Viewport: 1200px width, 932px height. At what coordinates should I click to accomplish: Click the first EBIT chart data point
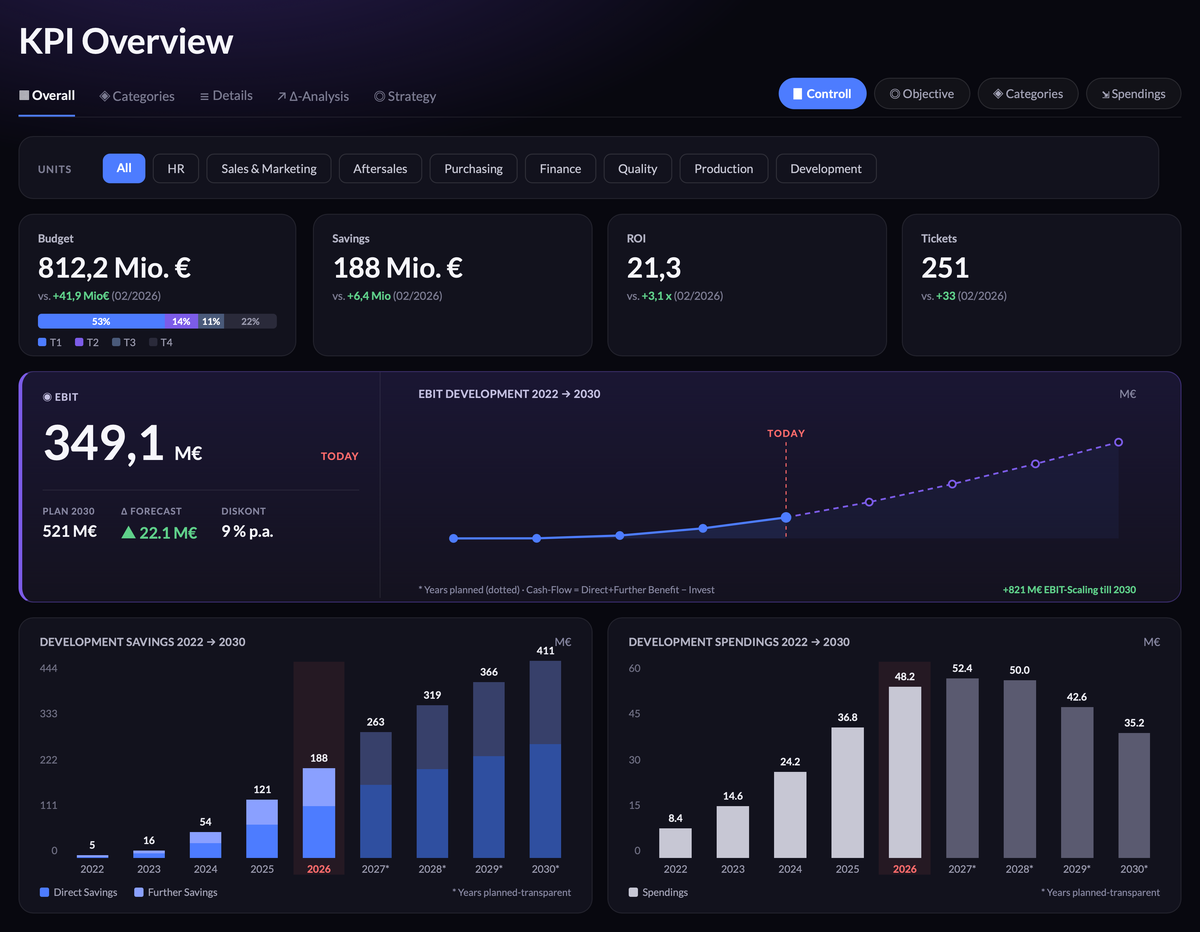pos(453,538)
